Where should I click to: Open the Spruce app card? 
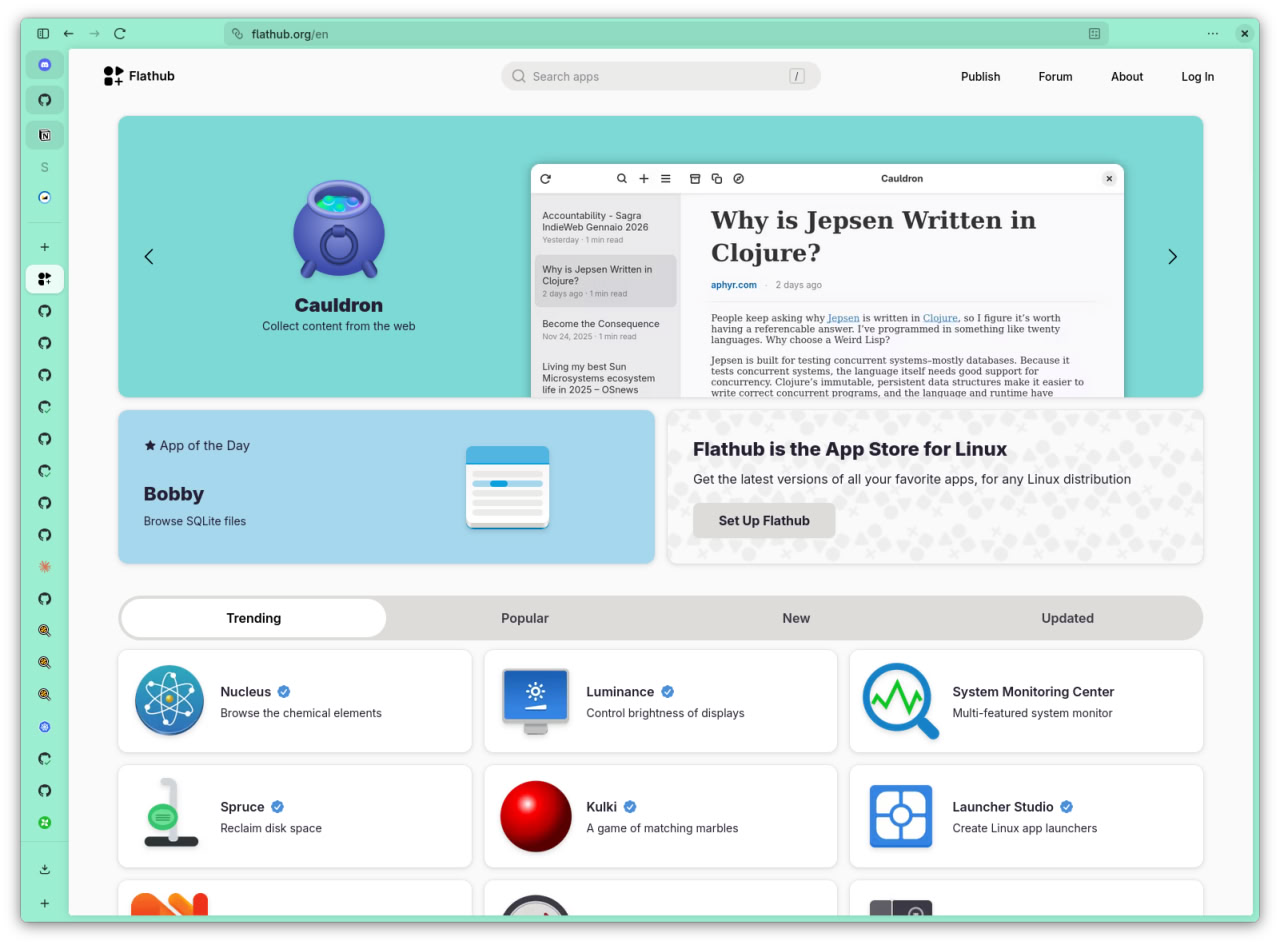(295, 816)
